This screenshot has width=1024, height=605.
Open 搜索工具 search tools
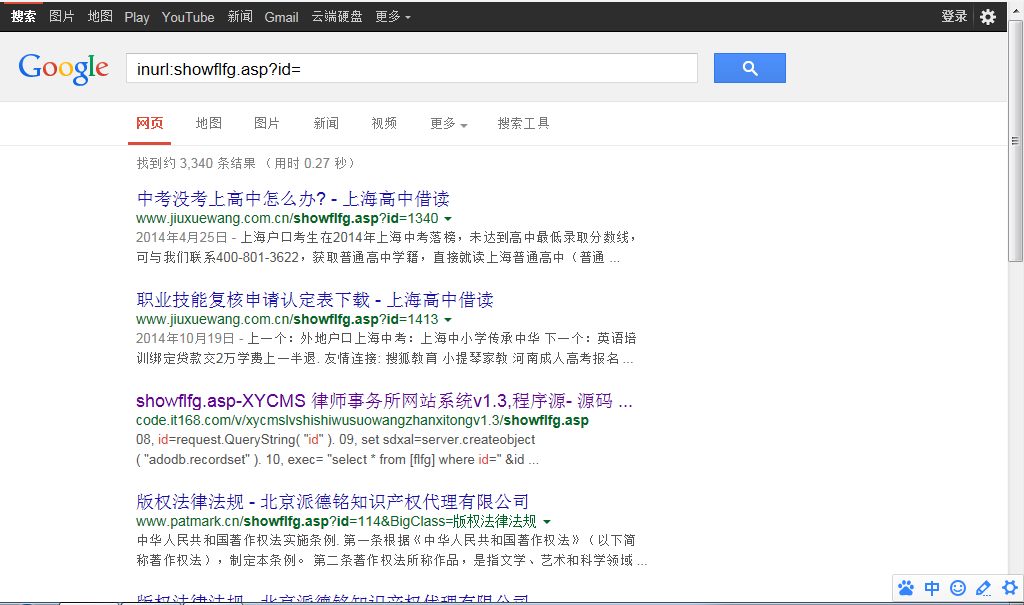click(x=523, y=123)
